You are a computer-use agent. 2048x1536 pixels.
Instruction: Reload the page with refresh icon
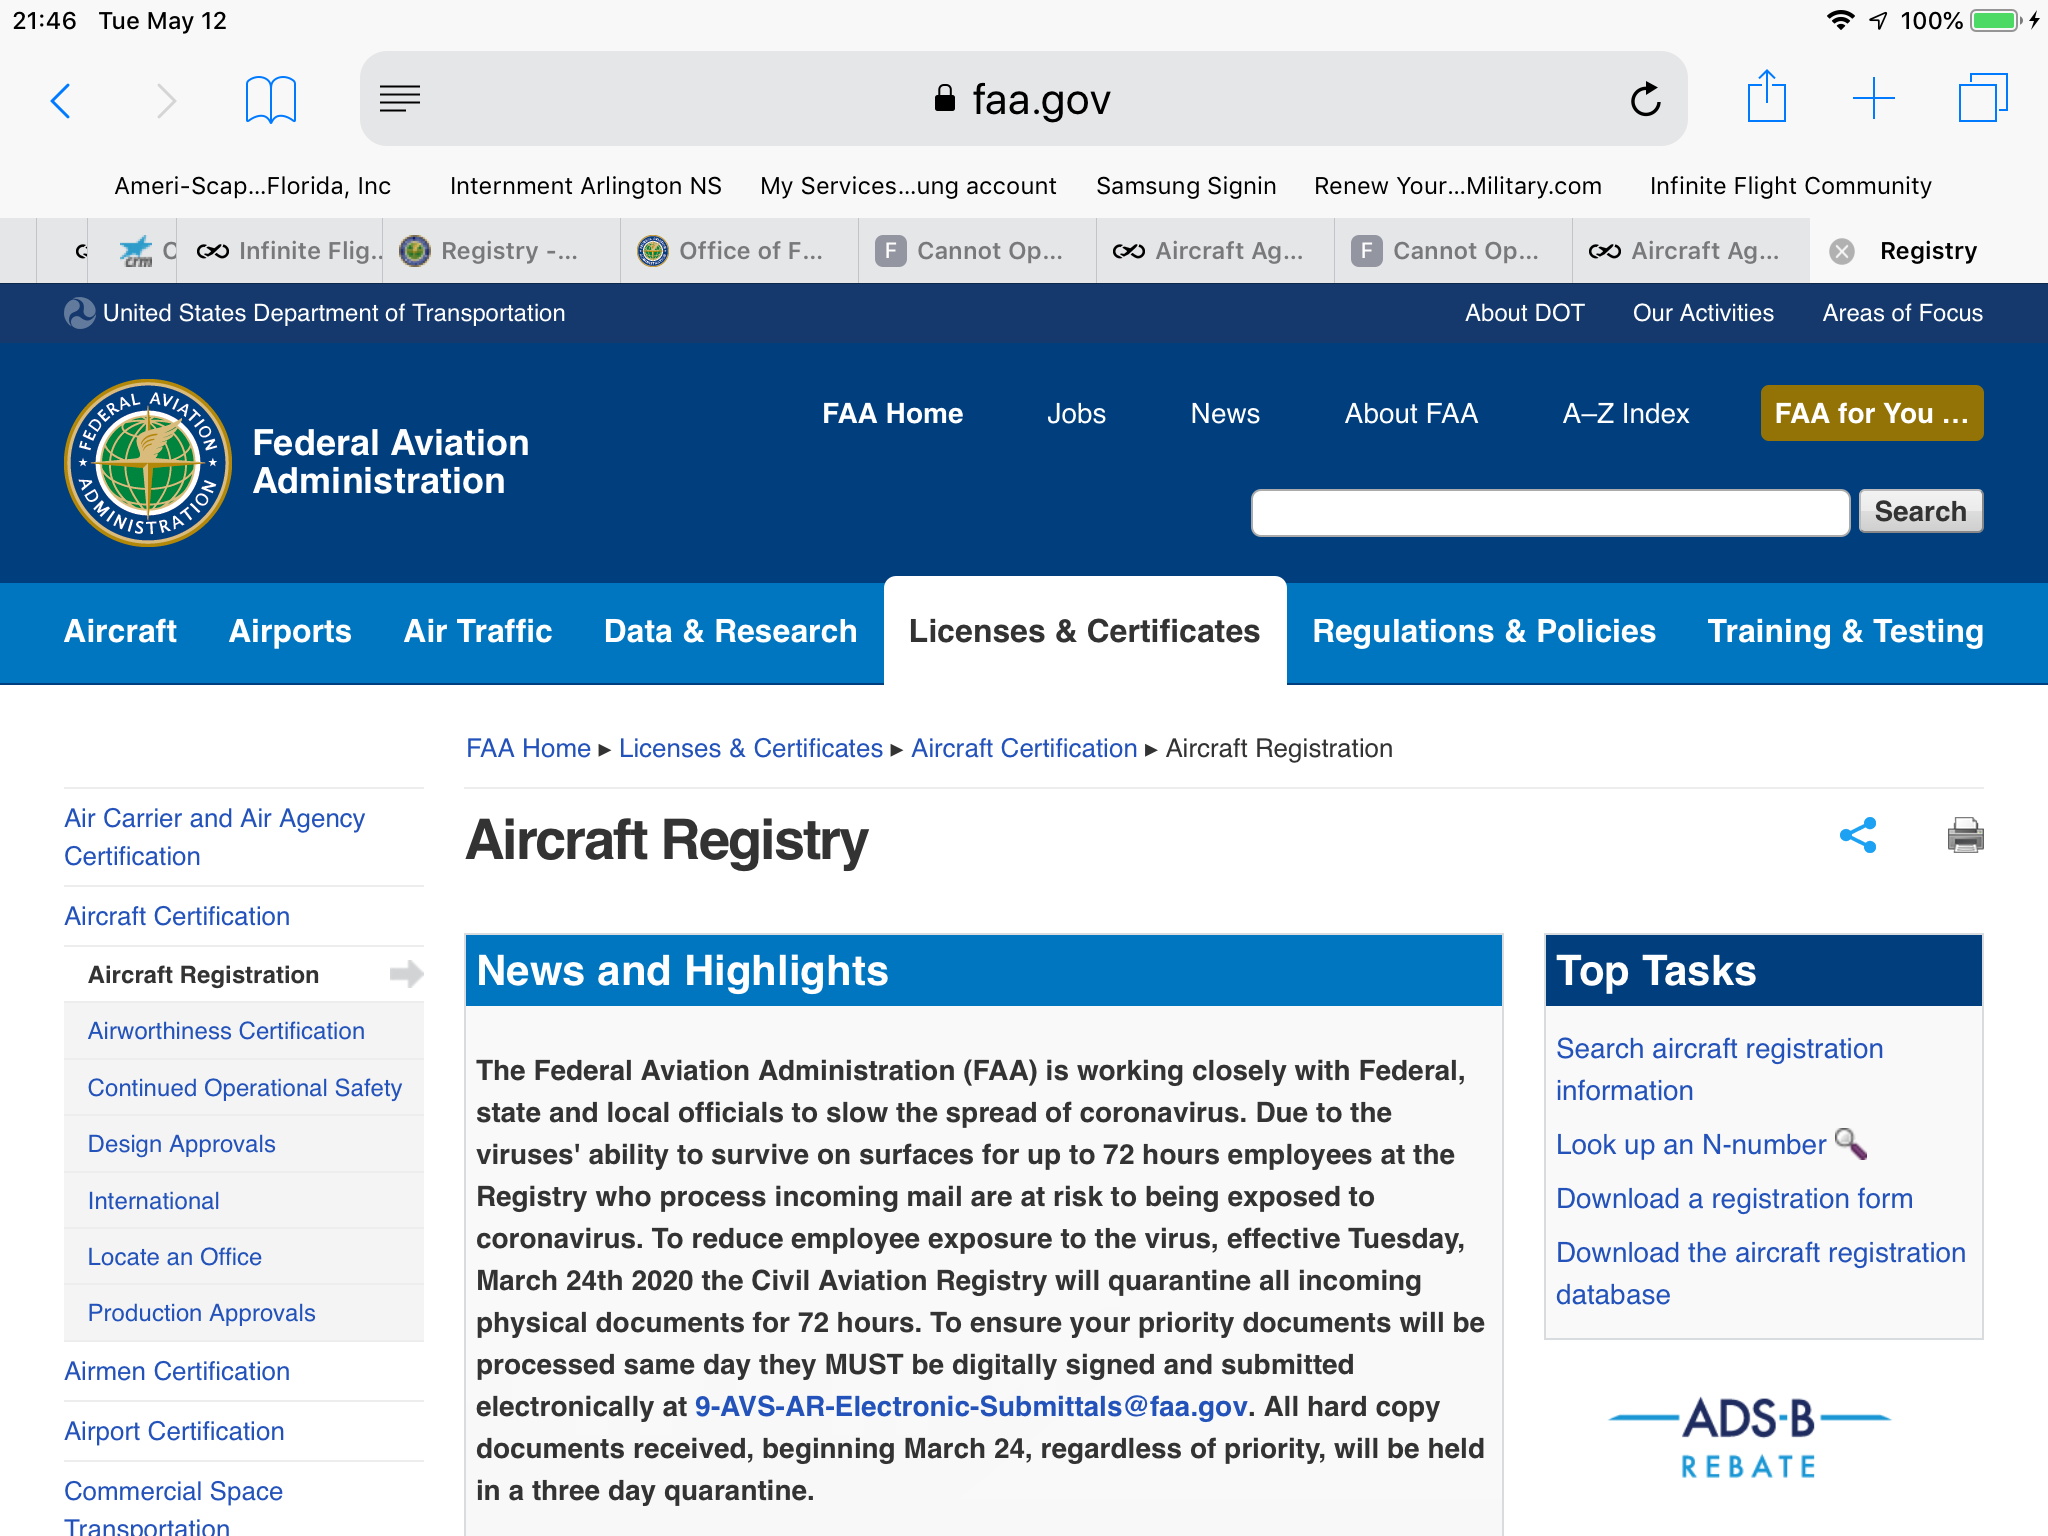click(x=1645, y=100)
